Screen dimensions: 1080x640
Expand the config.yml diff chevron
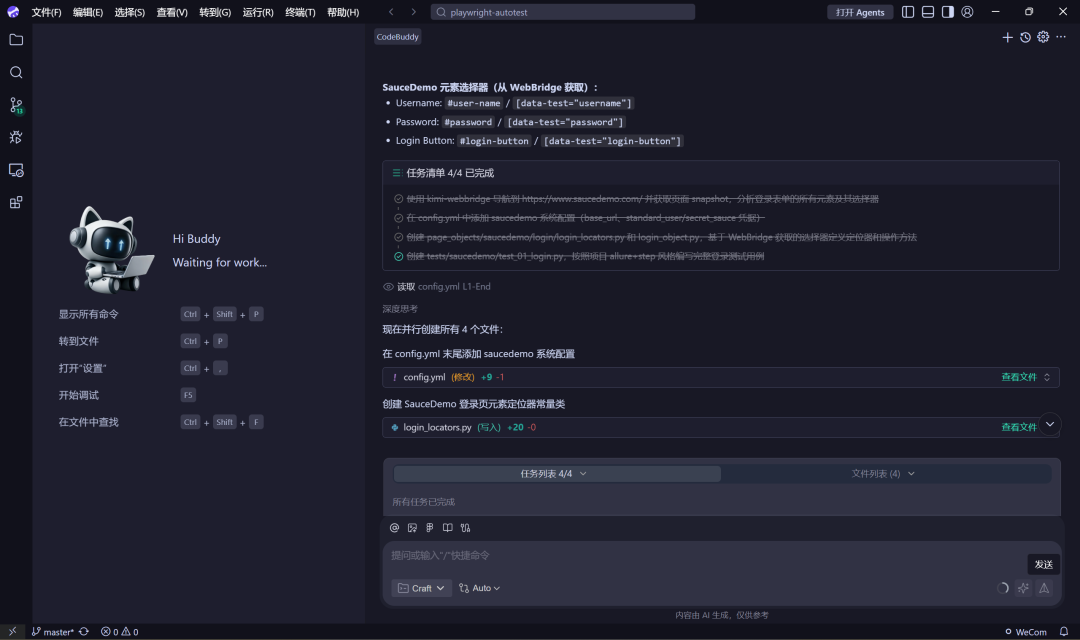[1047, 378]
